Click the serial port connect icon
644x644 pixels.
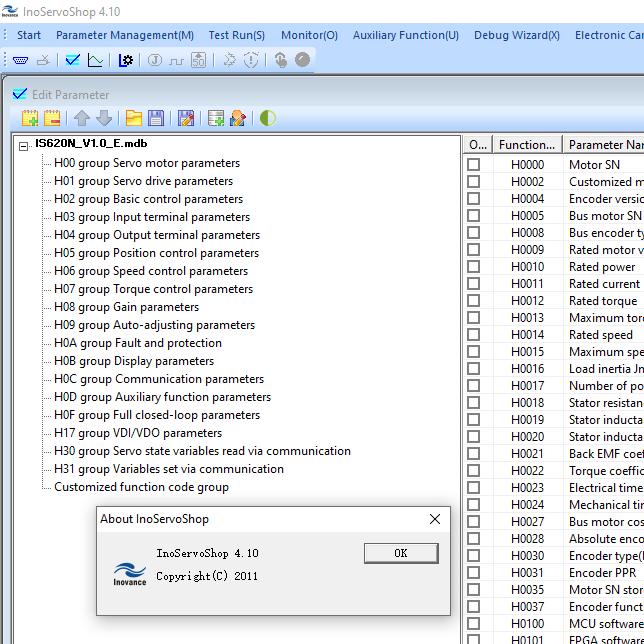coord(21,60)
